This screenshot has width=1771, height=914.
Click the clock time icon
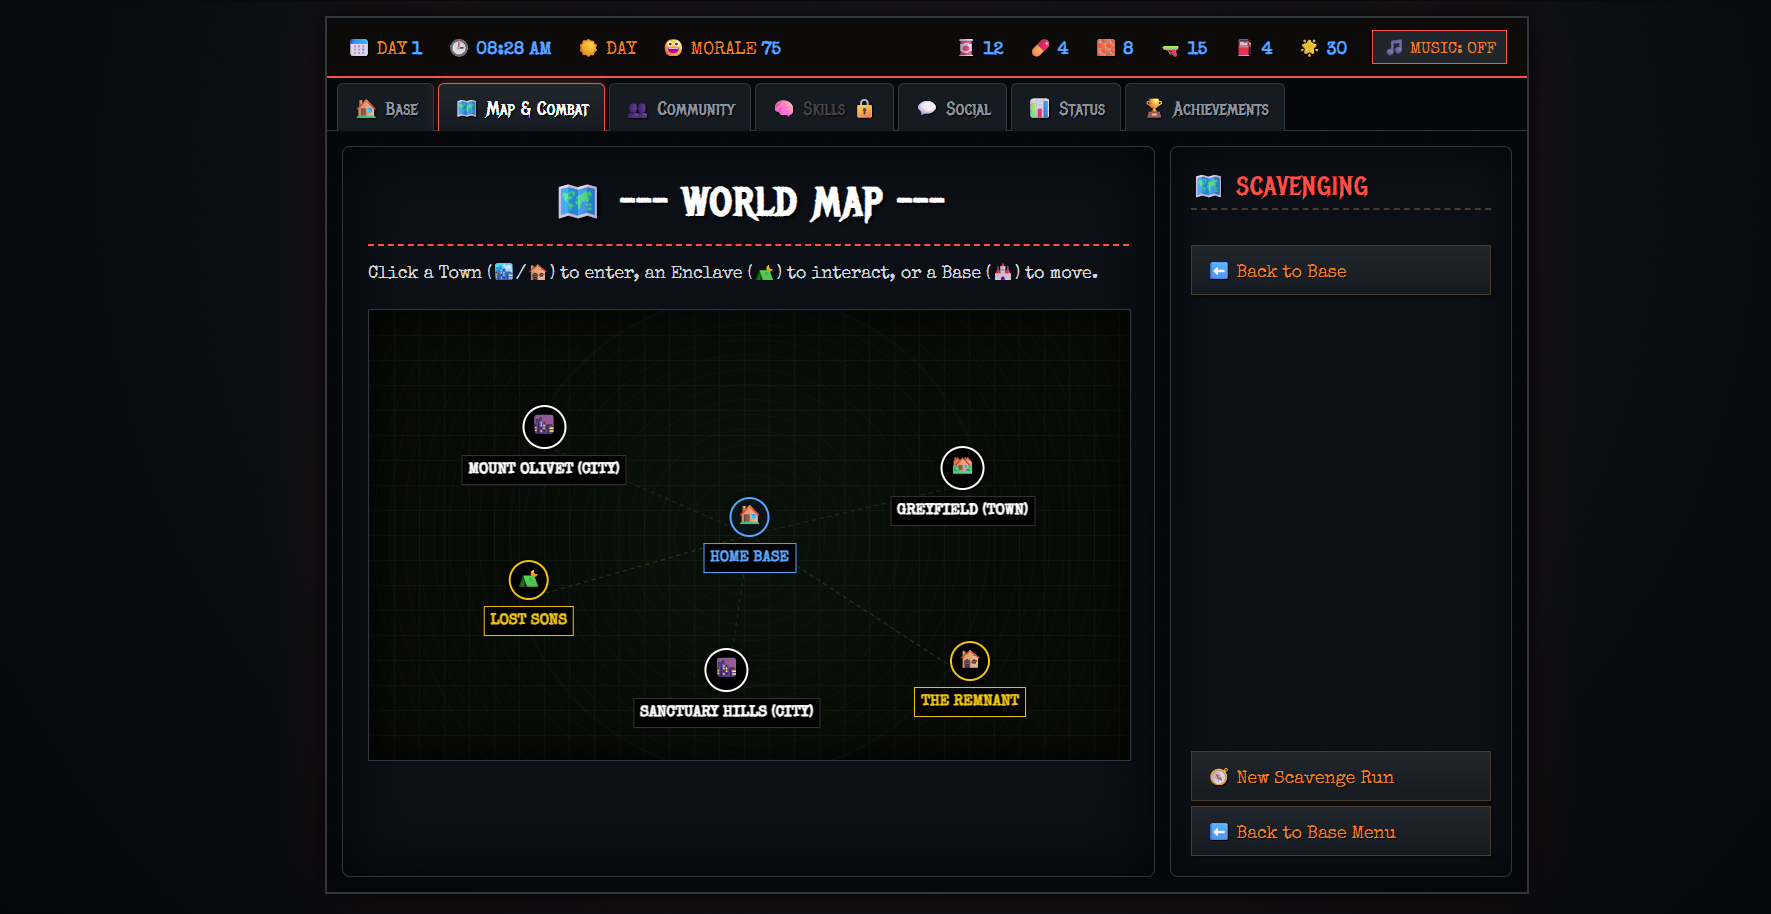459,48
